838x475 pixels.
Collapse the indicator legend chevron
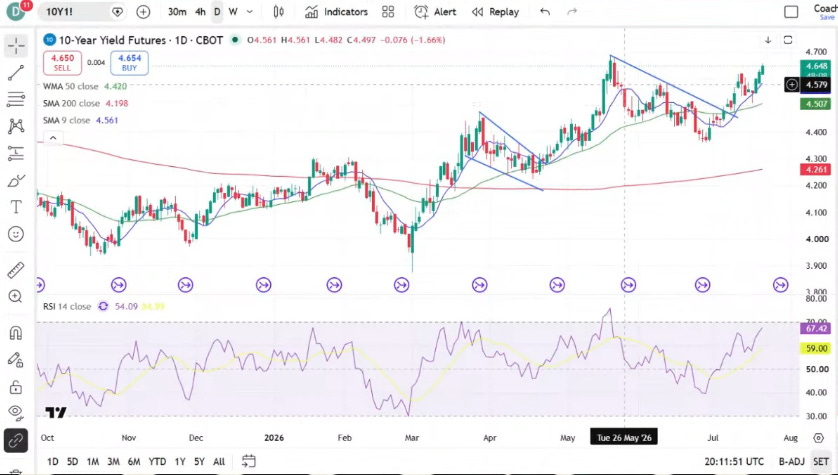click(53, 138)
